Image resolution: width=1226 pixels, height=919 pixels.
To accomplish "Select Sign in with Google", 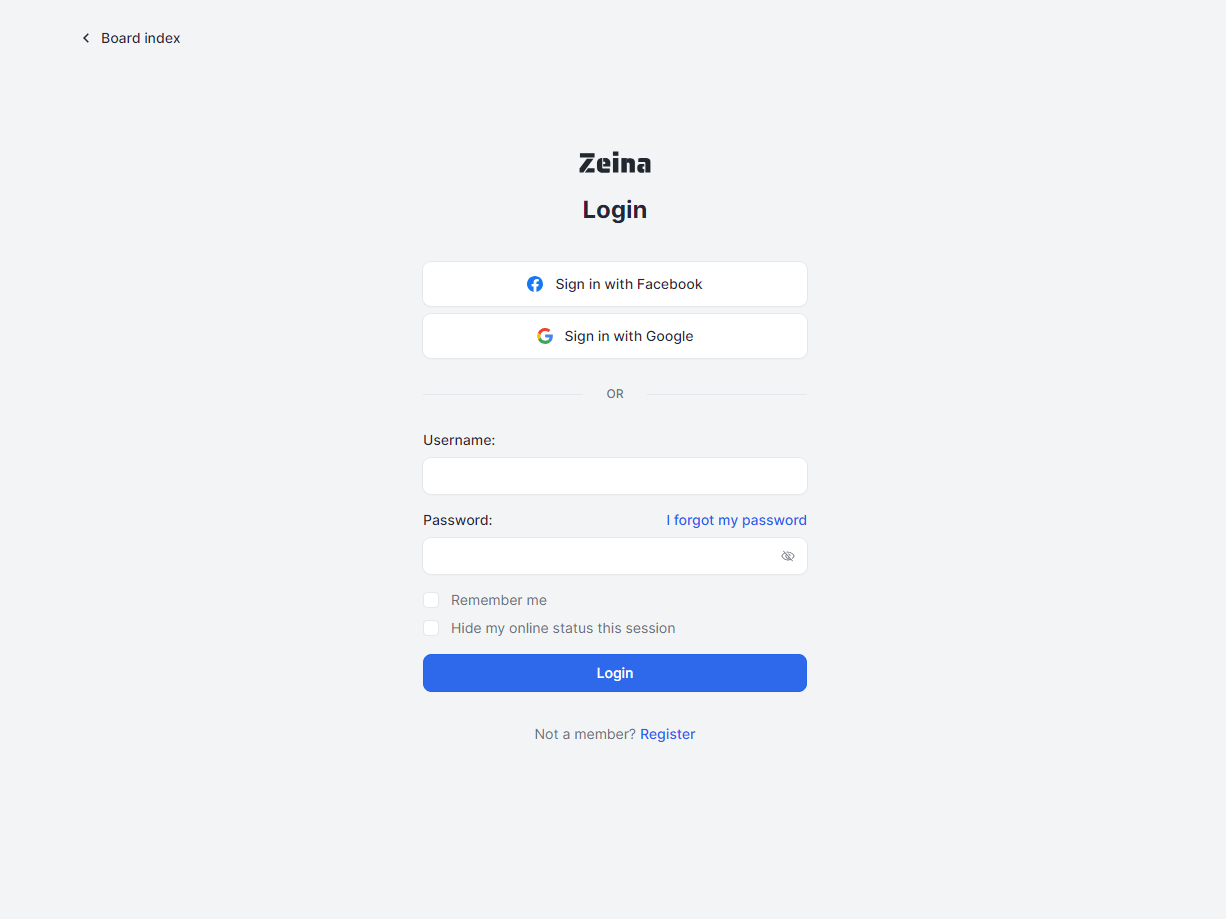I will point(614,336).
